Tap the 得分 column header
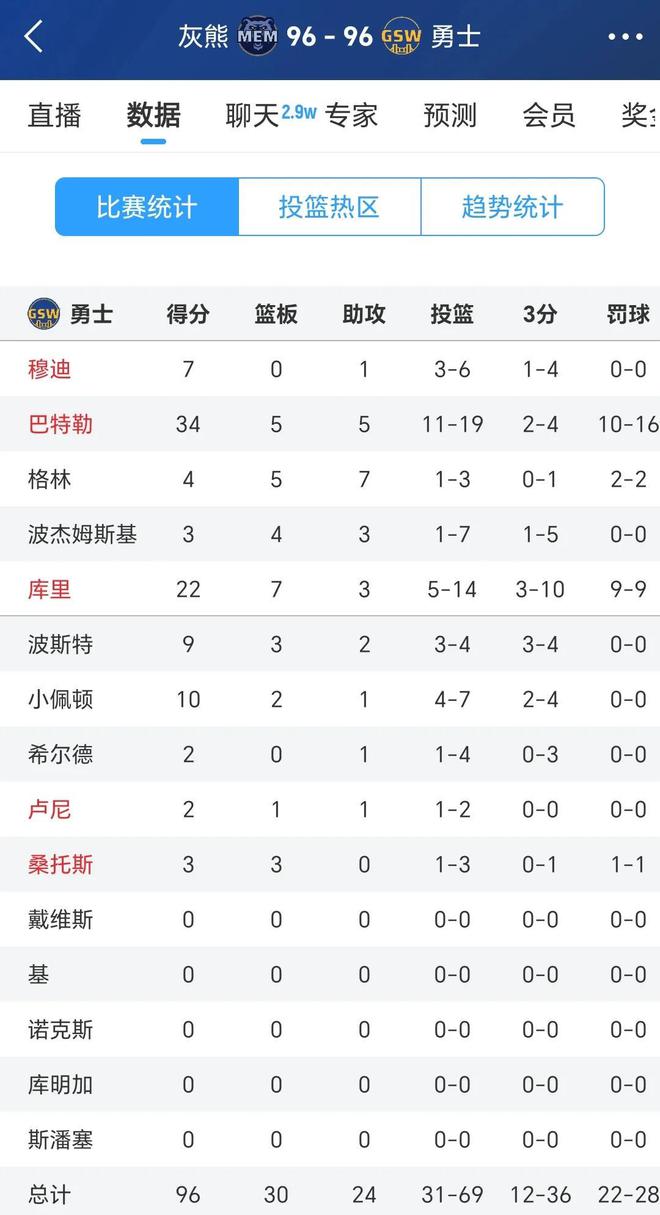 point(188,314)
